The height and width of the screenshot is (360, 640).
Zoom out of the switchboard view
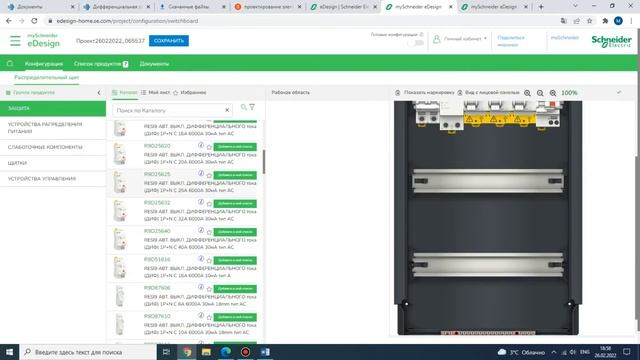pyautogui.click(x=540, y=93)
